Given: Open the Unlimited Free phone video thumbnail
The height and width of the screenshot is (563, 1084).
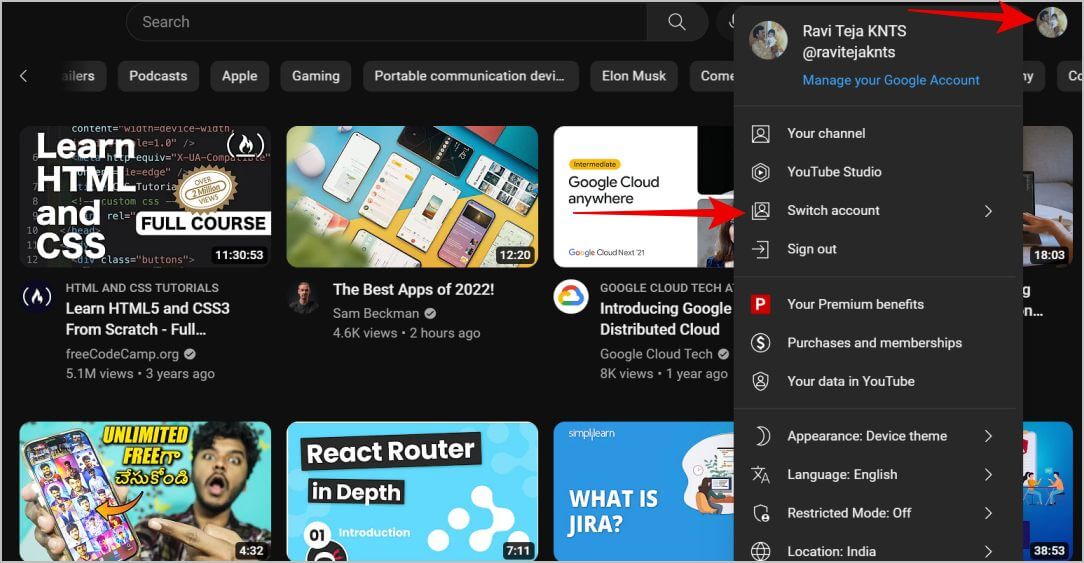Looking at the screenshot, I should coord(145,491).
